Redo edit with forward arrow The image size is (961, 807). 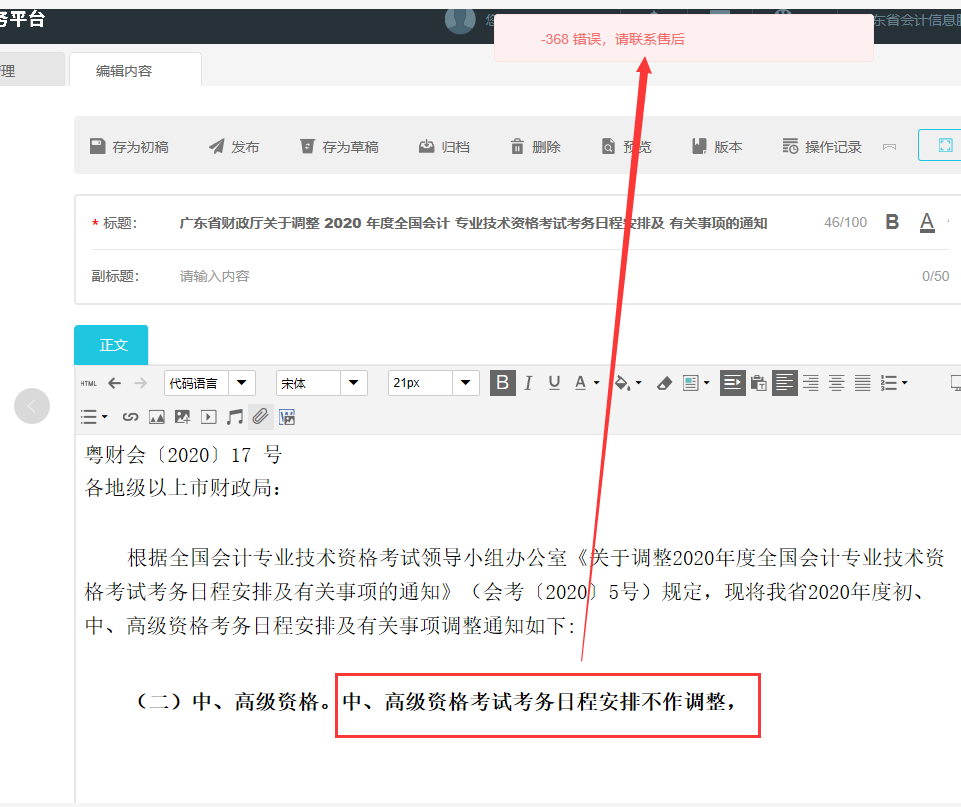click(x=140, y=383)
